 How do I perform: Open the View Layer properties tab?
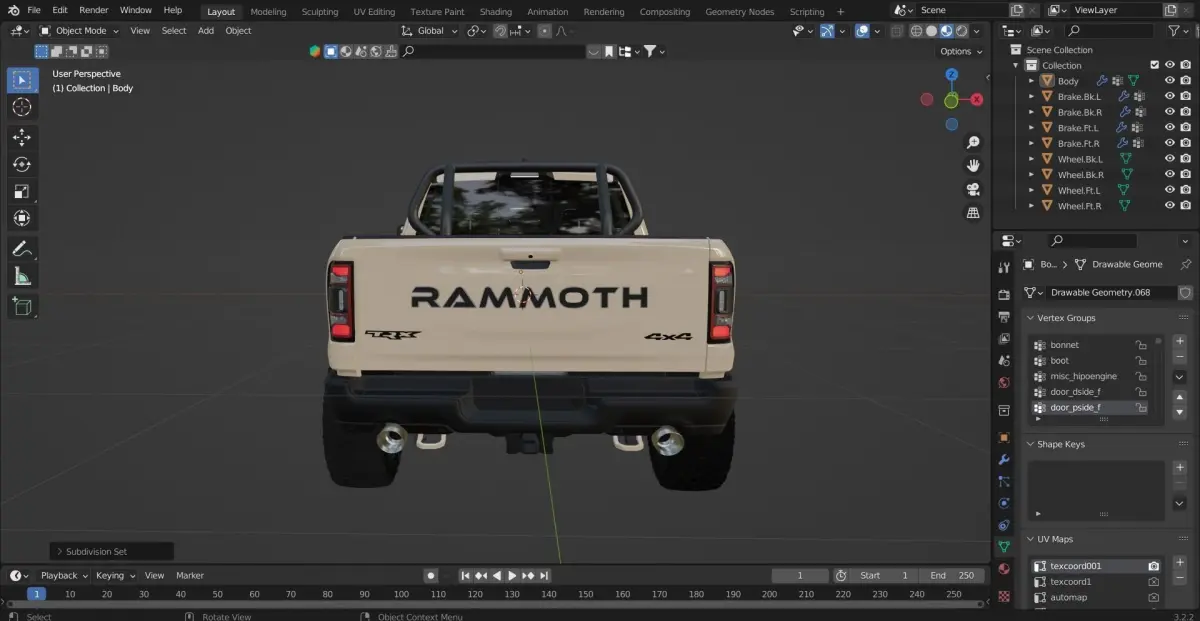[1005, 338]
